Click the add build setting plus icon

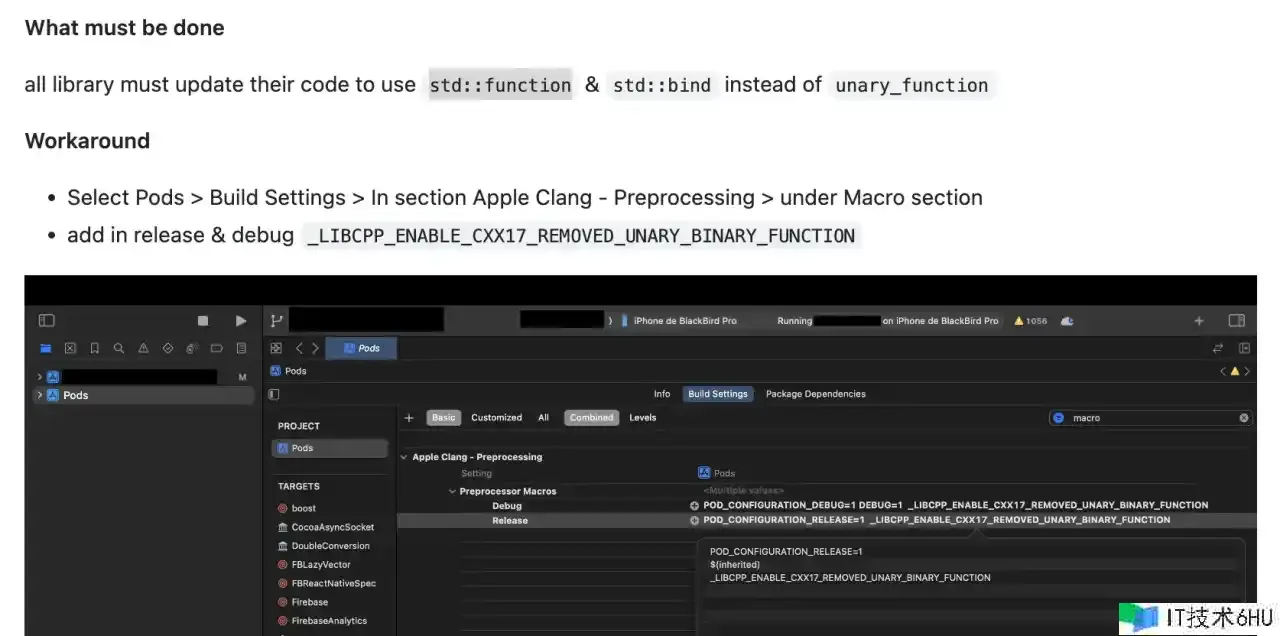coord(409,418)
